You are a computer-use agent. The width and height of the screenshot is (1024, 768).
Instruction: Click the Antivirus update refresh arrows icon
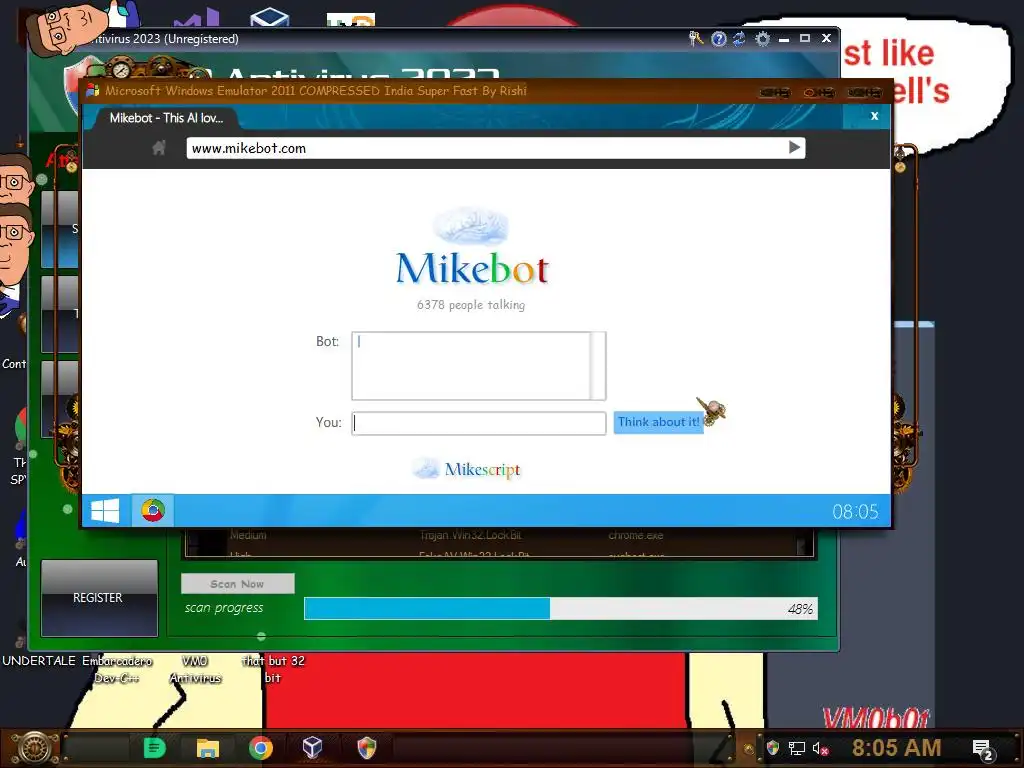[x=739, y=39]
